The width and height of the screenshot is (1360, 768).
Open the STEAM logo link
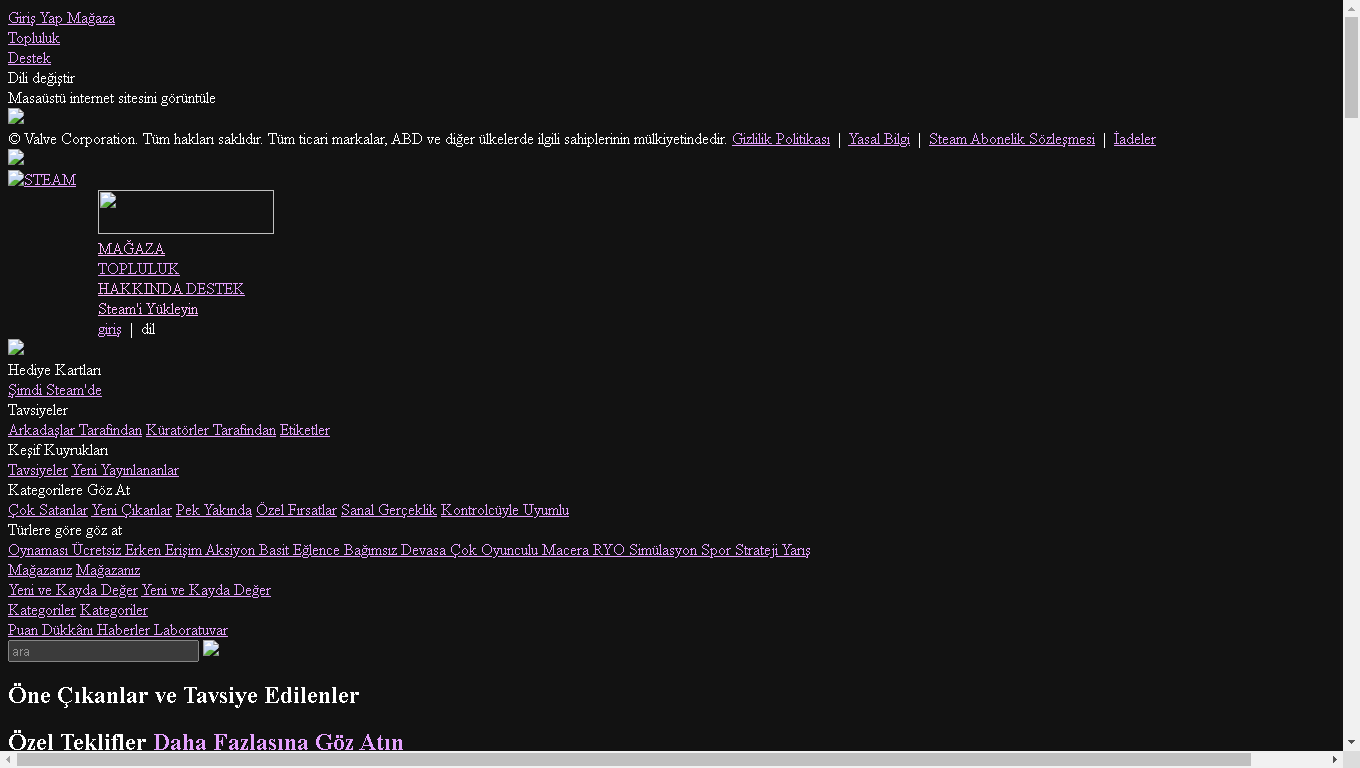(42, 180)
